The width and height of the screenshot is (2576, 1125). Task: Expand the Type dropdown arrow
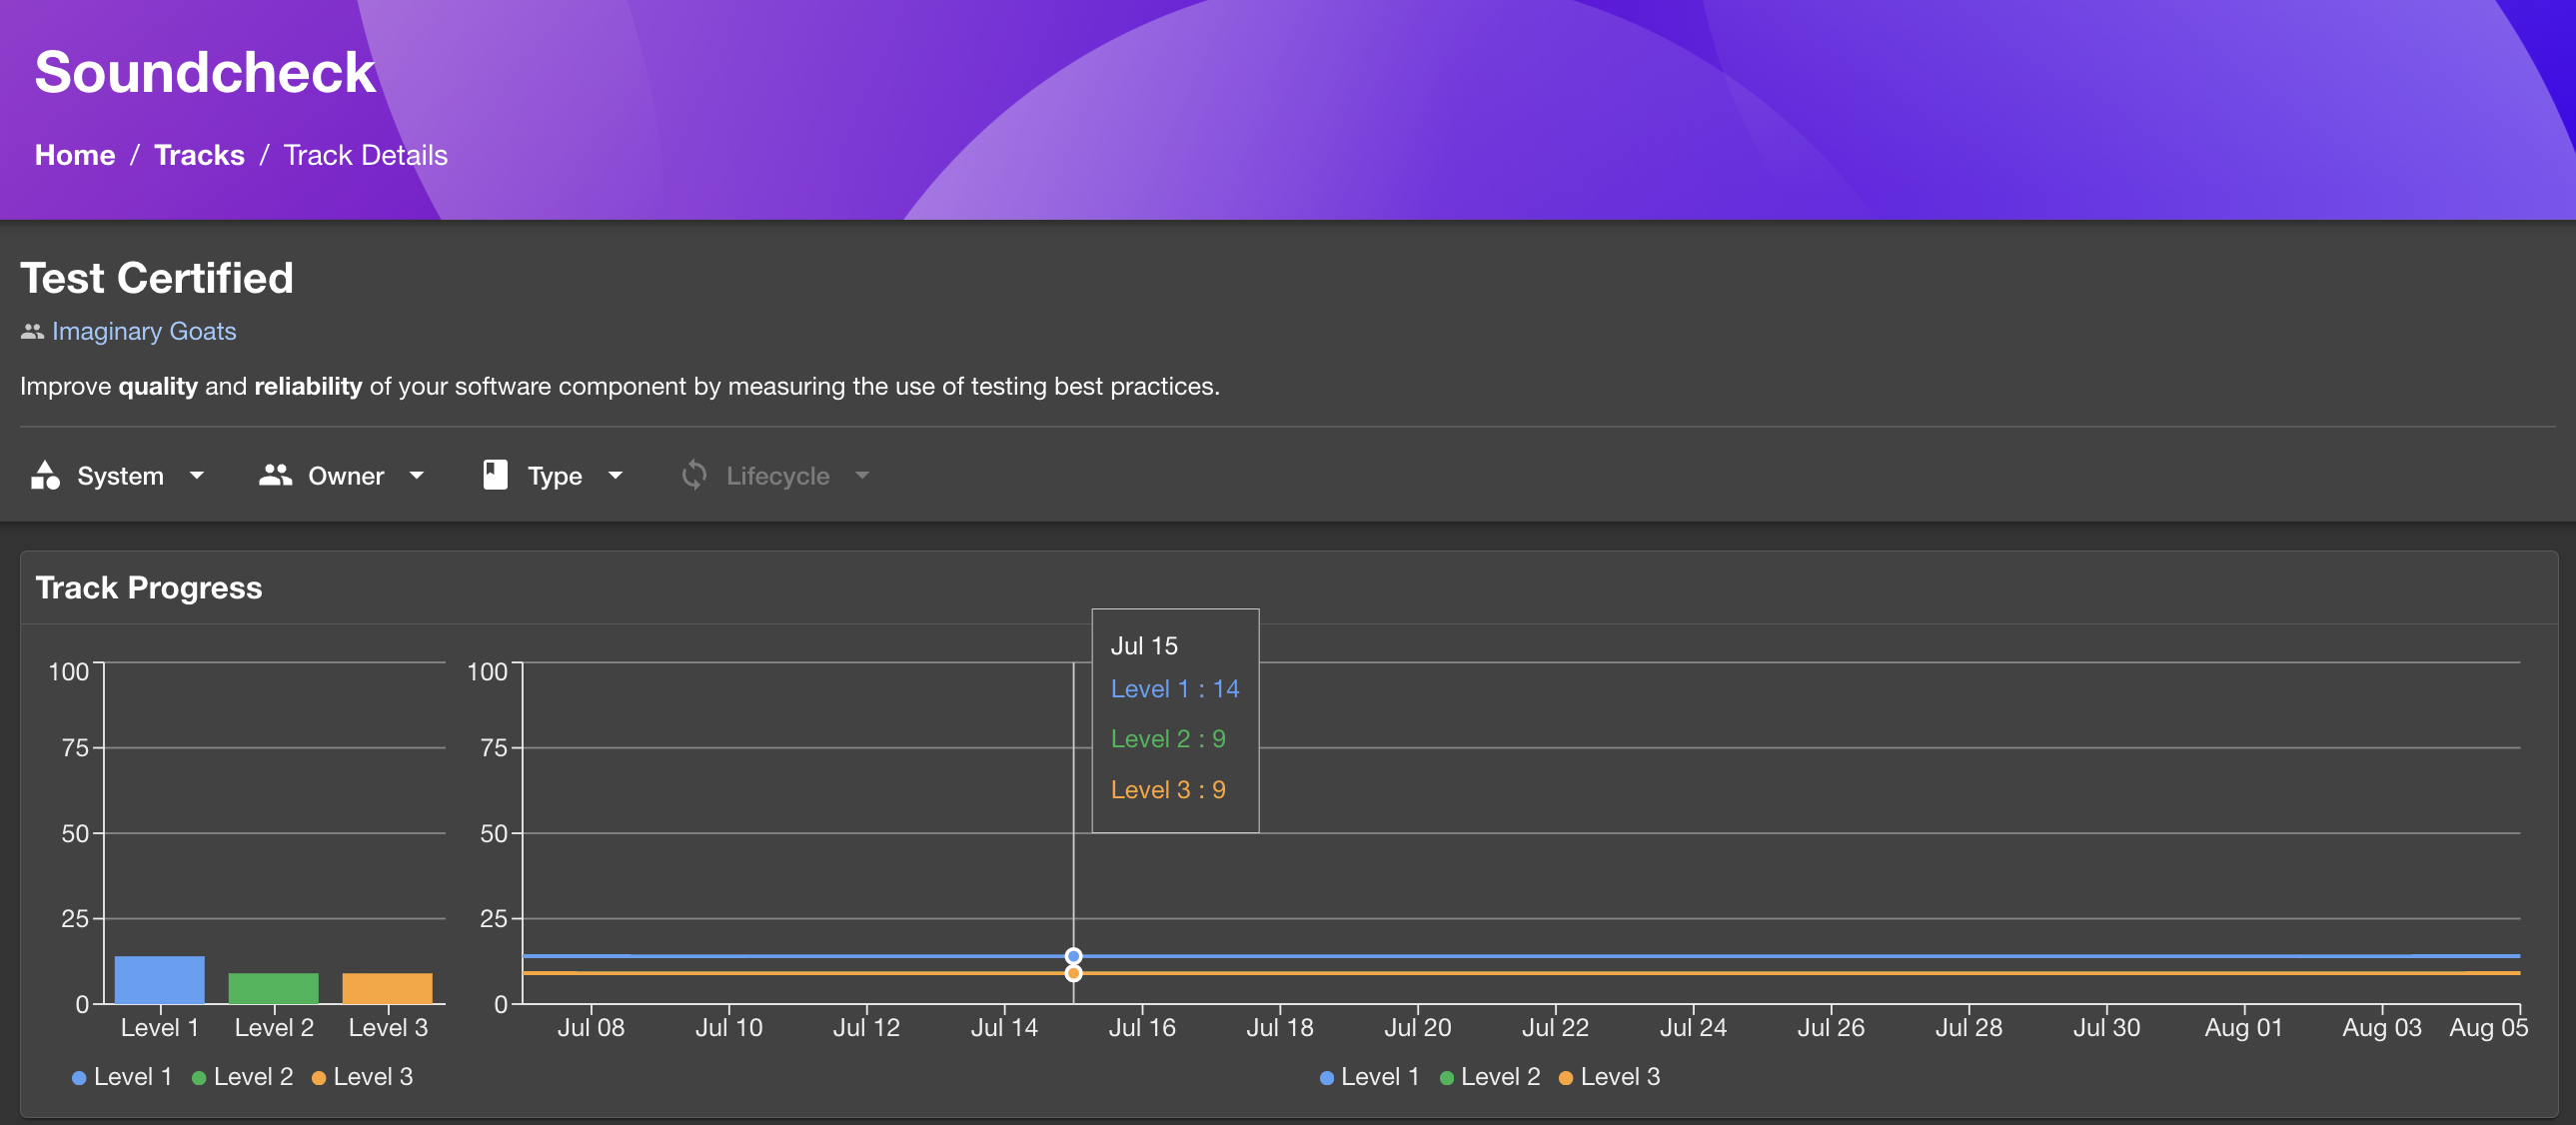[615, 476]
